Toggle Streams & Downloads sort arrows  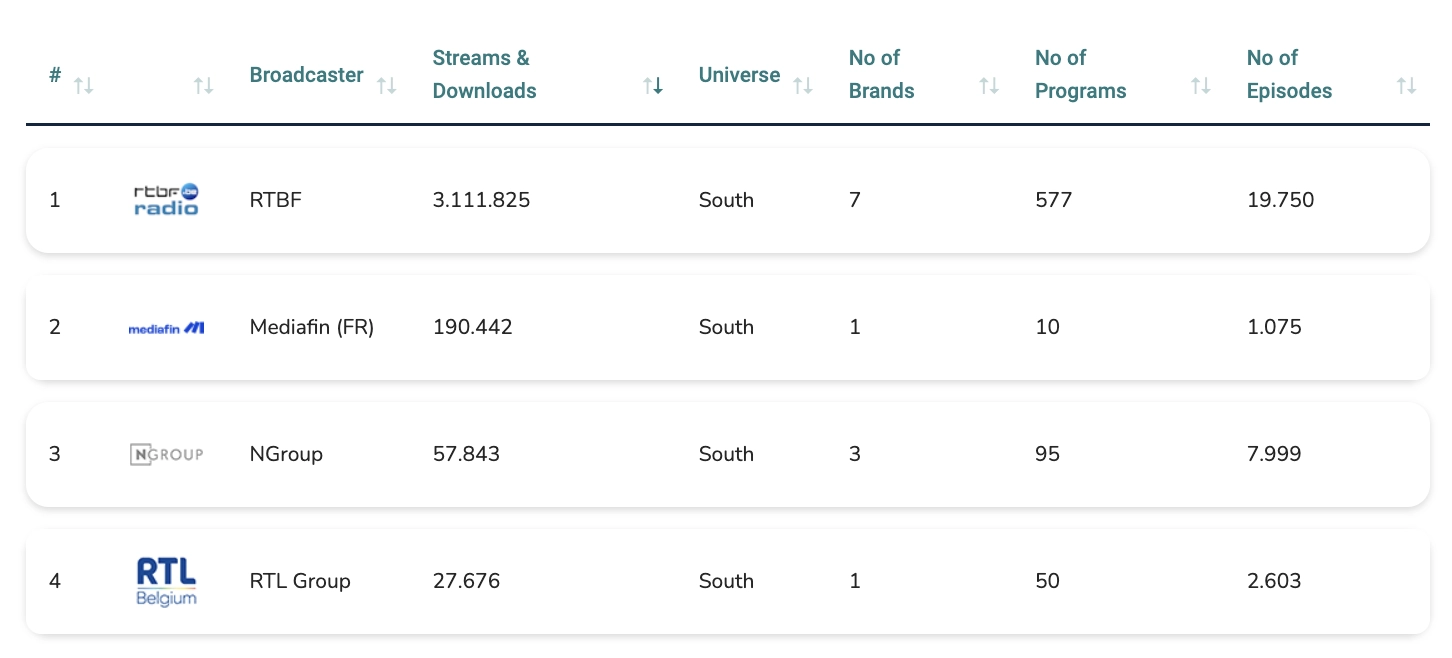tap(653, 86)
